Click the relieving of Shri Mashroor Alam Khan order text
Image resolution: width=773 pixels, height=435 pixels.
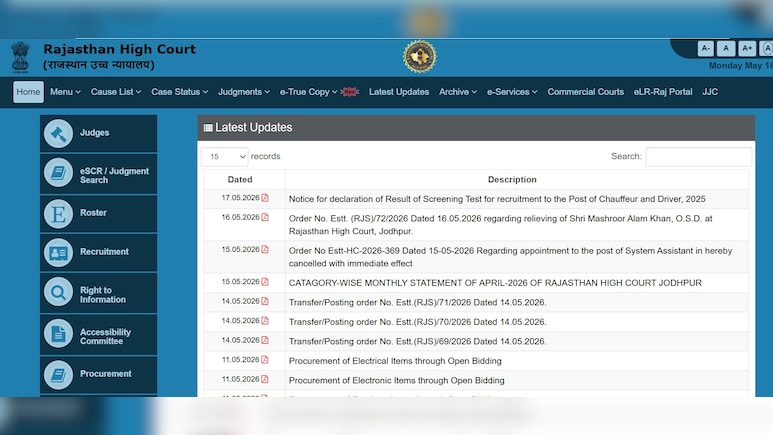coord(500,224)
